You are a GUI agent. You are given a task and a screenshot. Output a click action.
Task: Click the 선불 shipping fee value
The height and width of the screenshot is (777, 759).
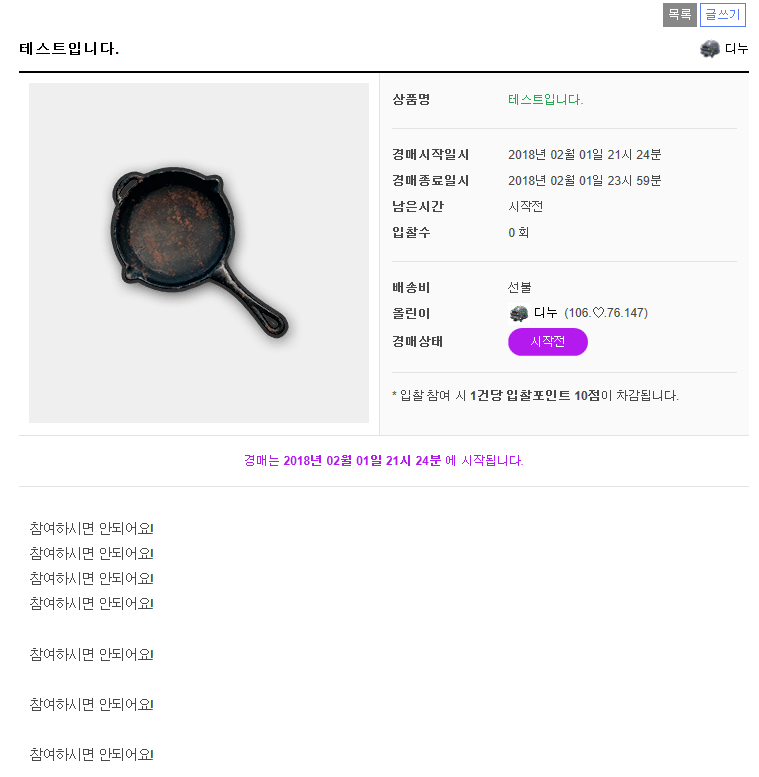519,288
